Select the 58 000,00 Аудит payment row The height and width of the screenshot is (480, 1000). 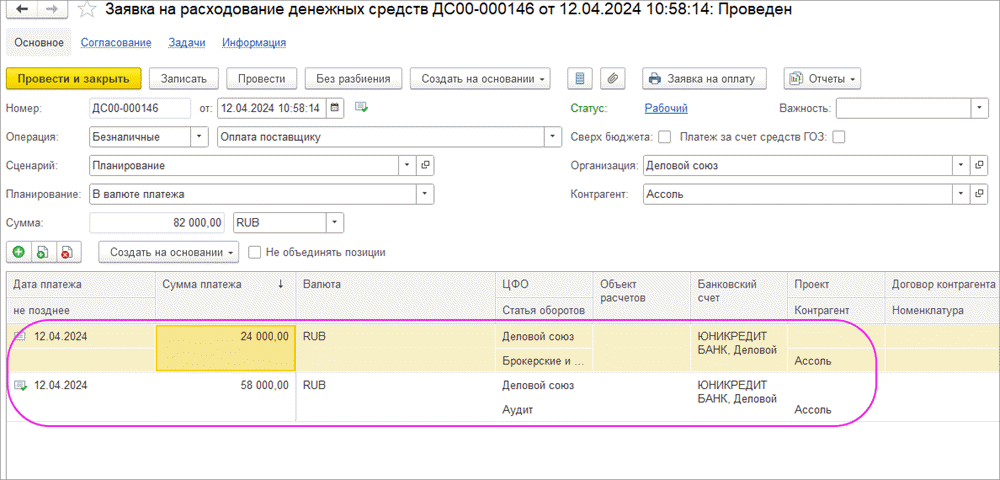pos(400,396)
